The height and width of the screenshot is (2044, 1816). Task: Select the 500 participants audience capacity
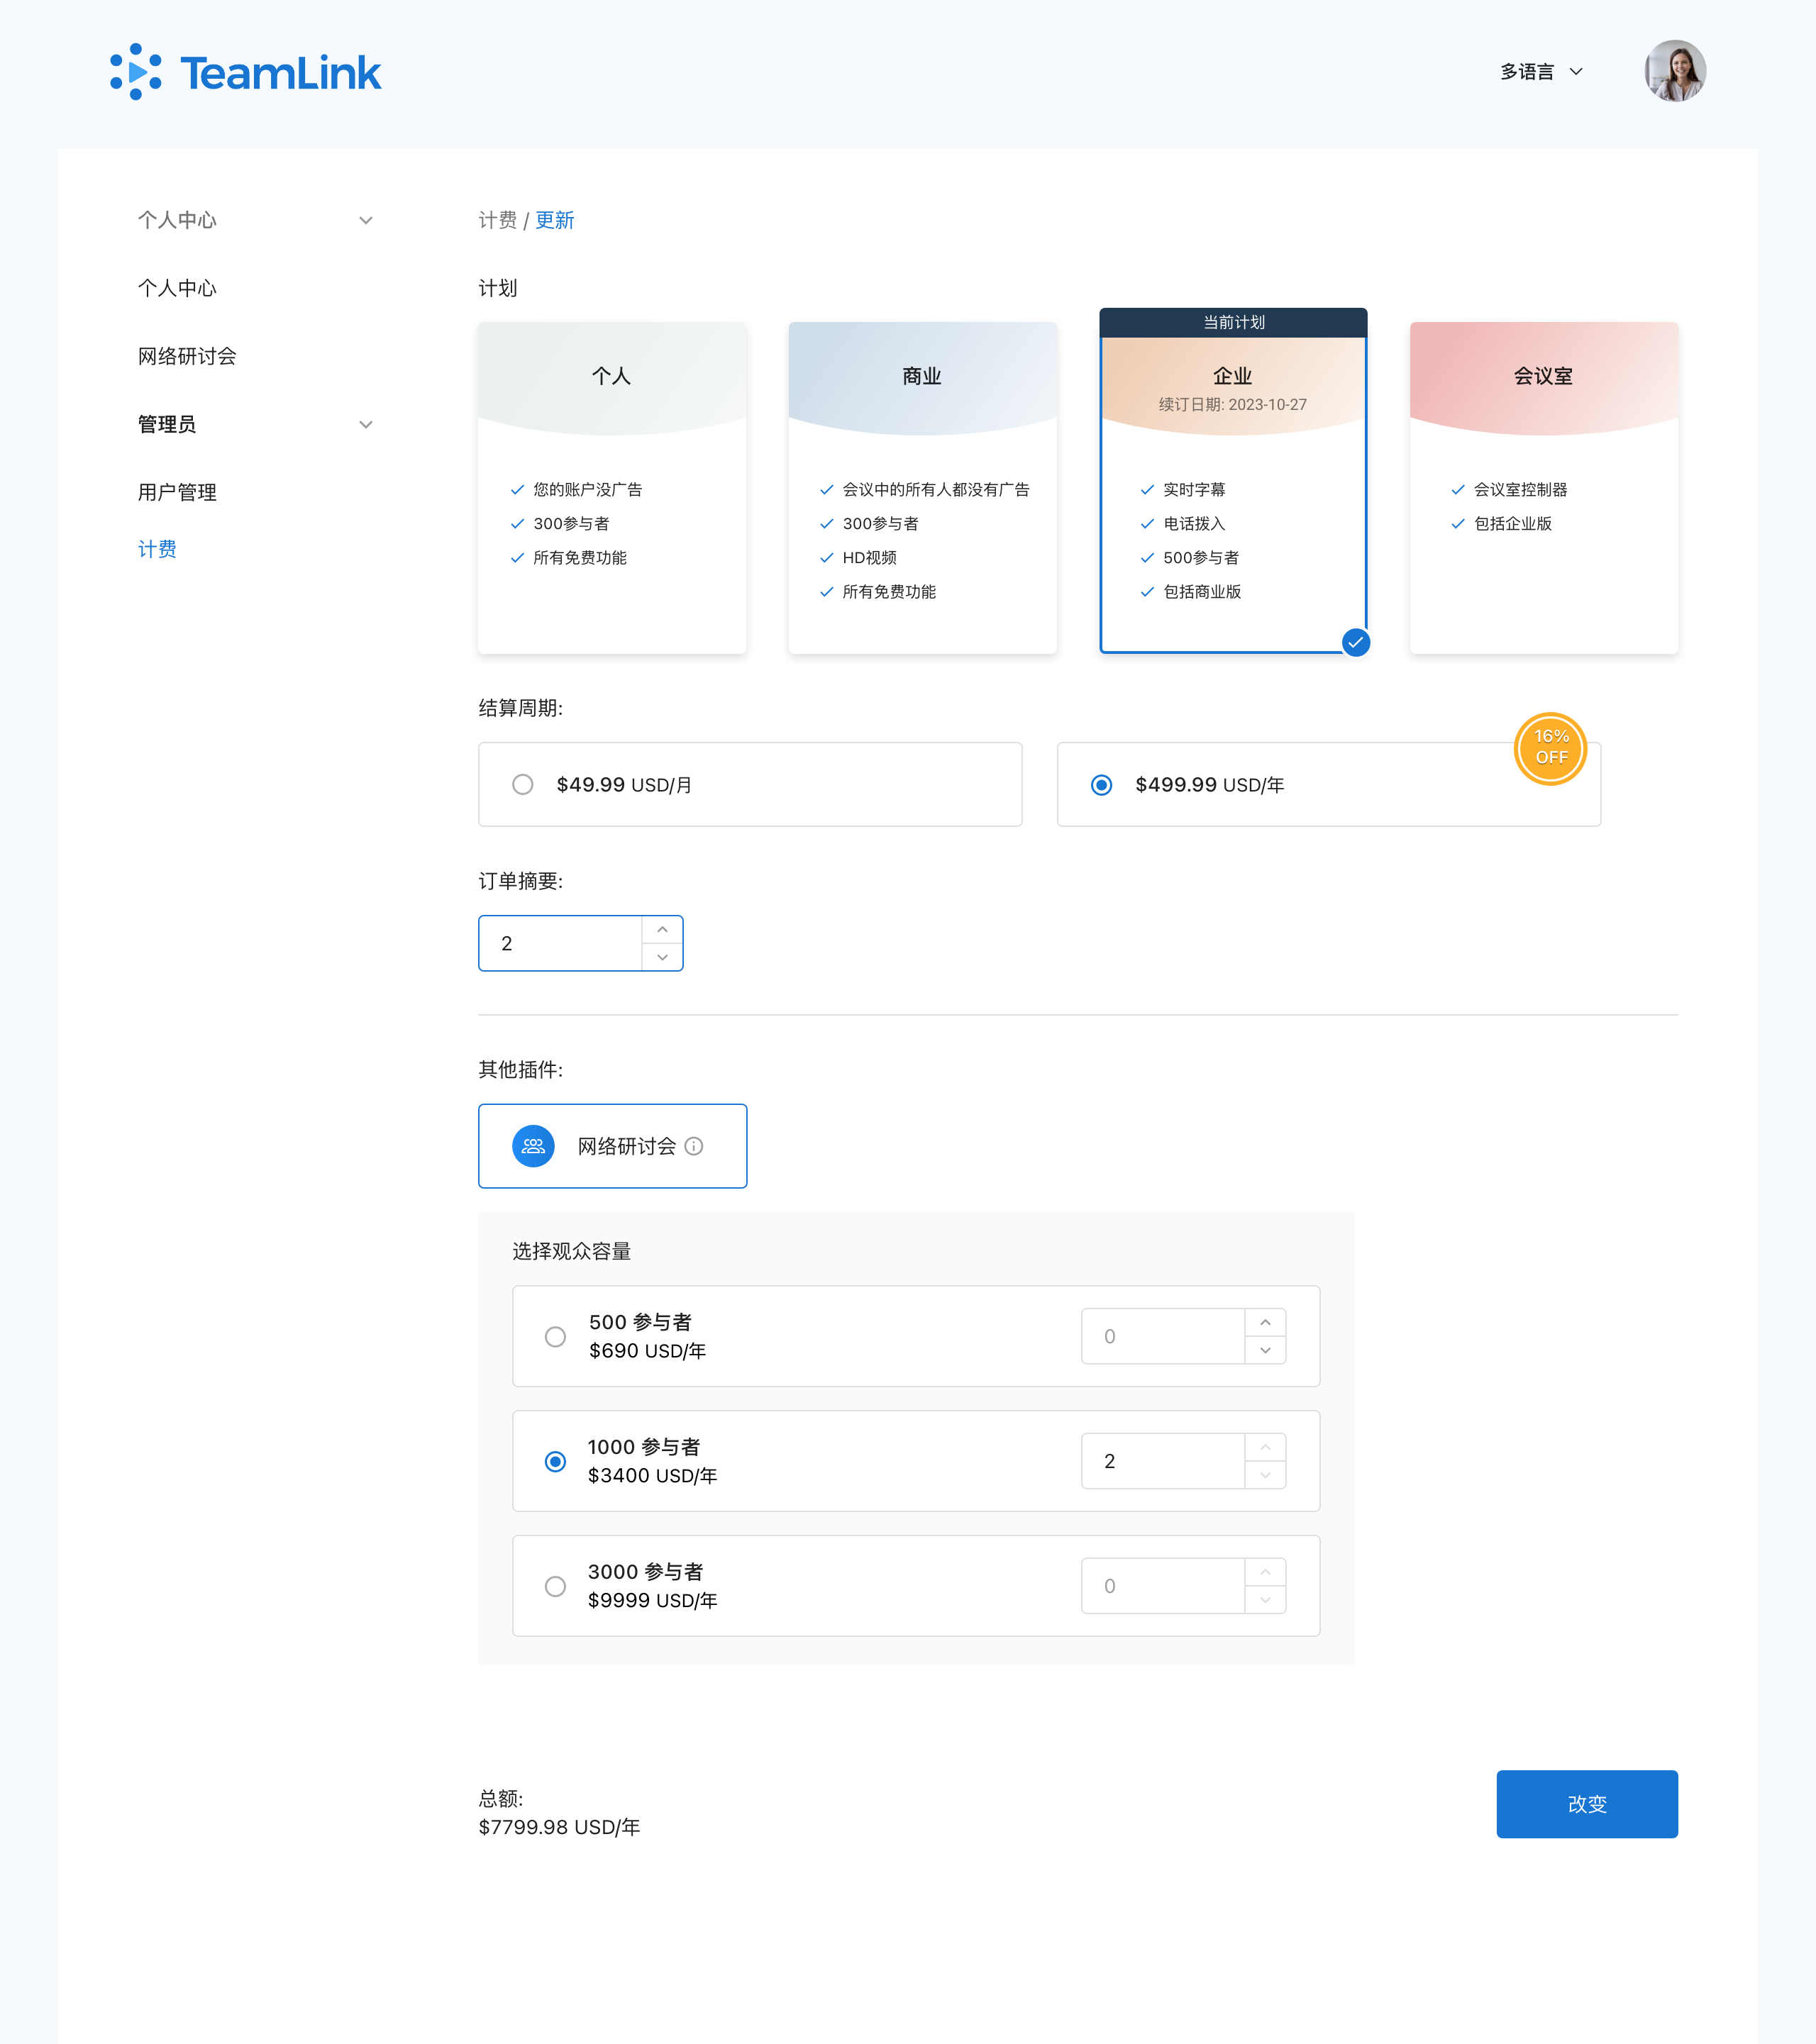pos(555,1337)
